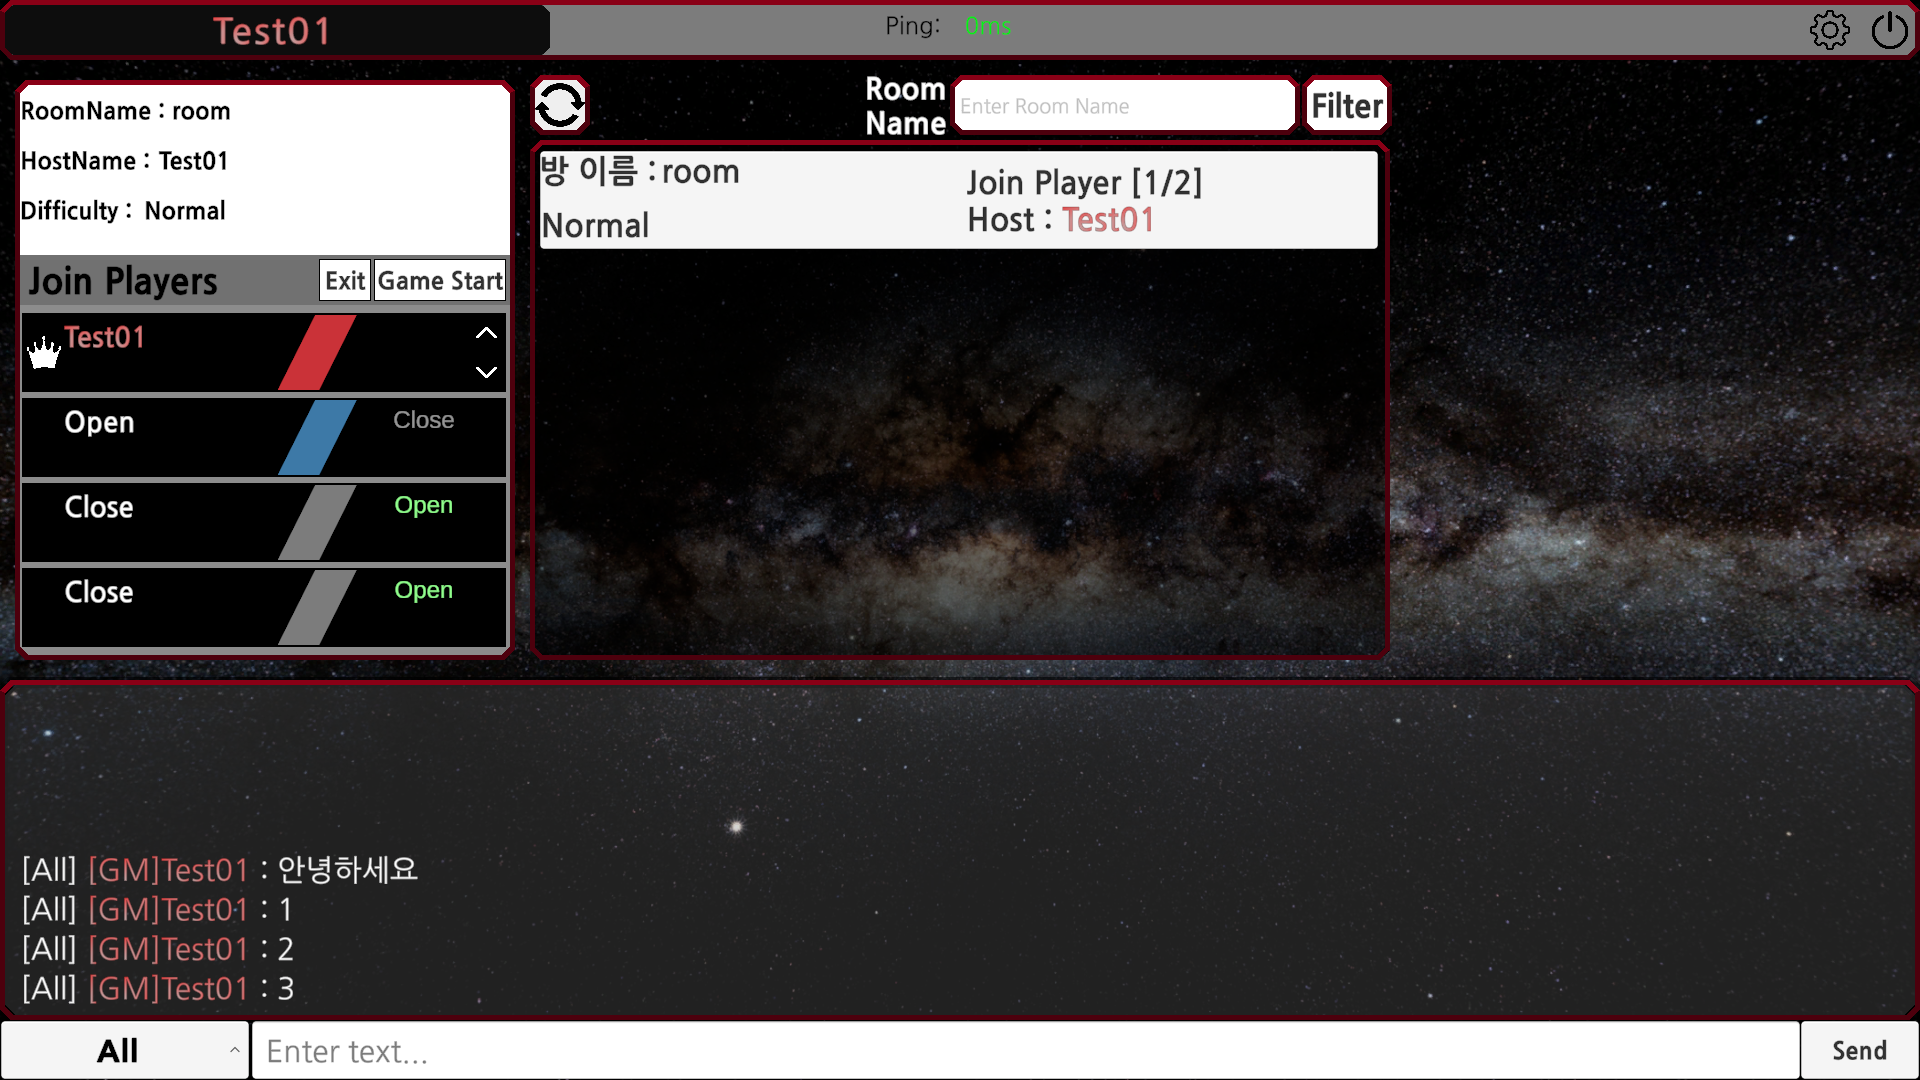Click the Test01 username tab at top

(273, 31)
